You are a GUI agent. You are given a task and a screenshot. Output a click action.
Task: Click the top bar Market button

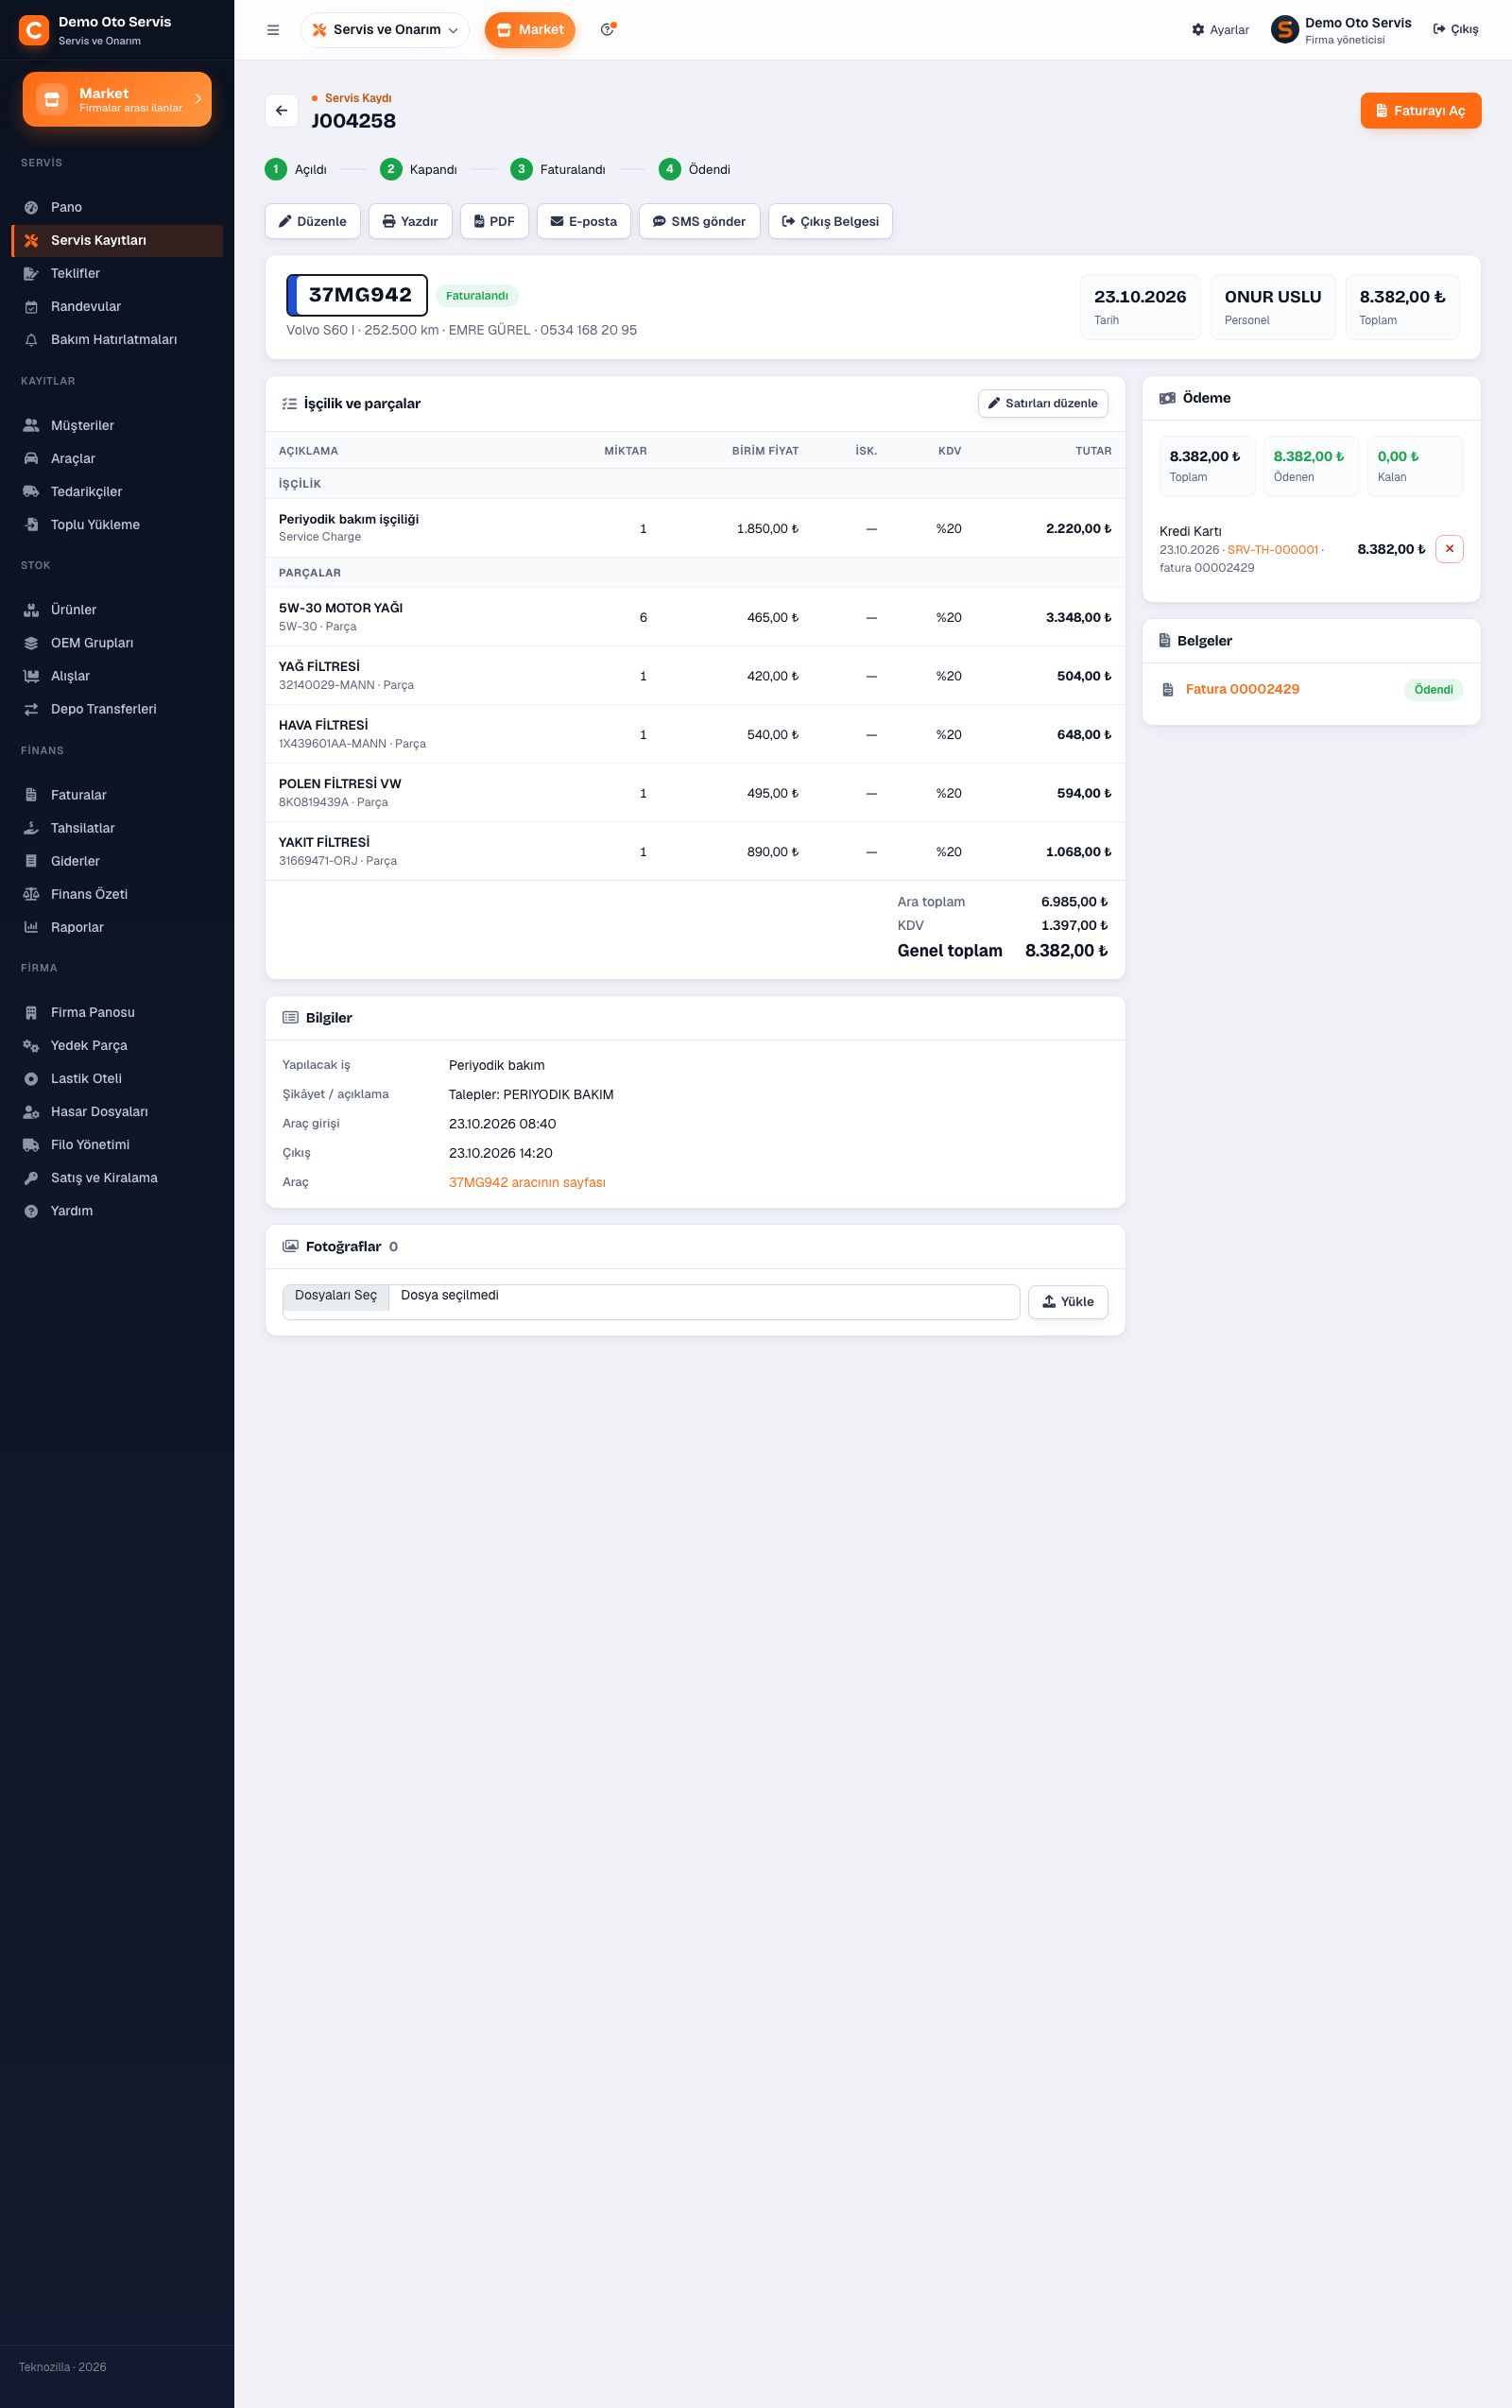click(x=530, y=30)
